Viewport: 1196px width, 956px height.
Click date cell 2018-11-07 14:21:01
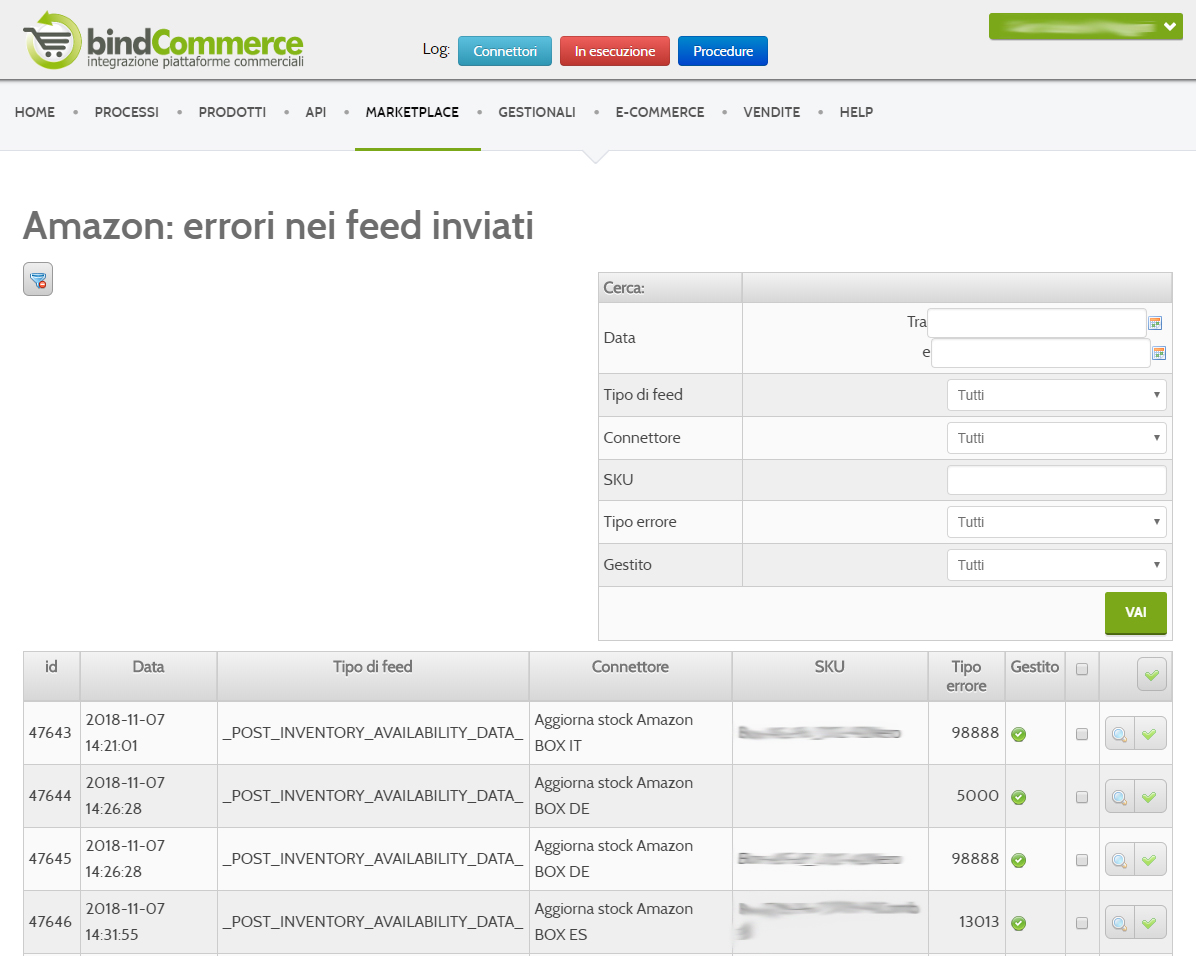point(148,733)
